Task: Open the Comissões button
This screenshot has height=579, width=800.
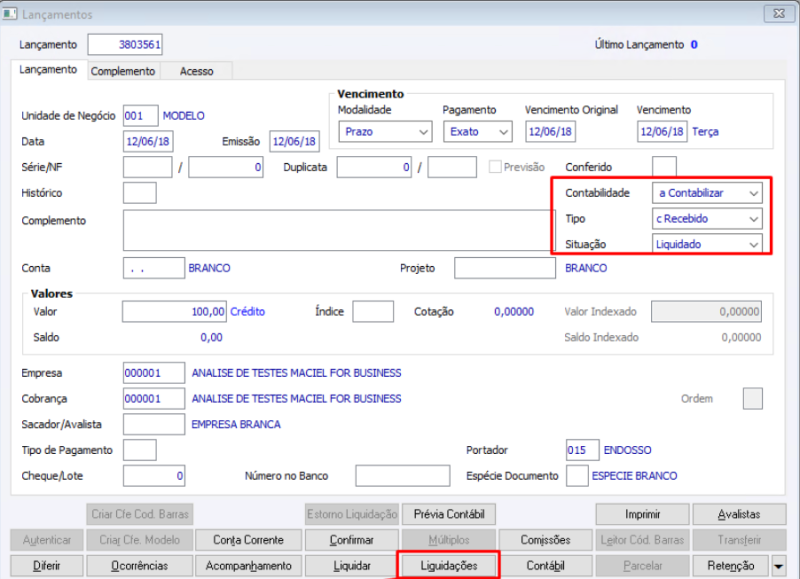Action: tap(545, 540)
